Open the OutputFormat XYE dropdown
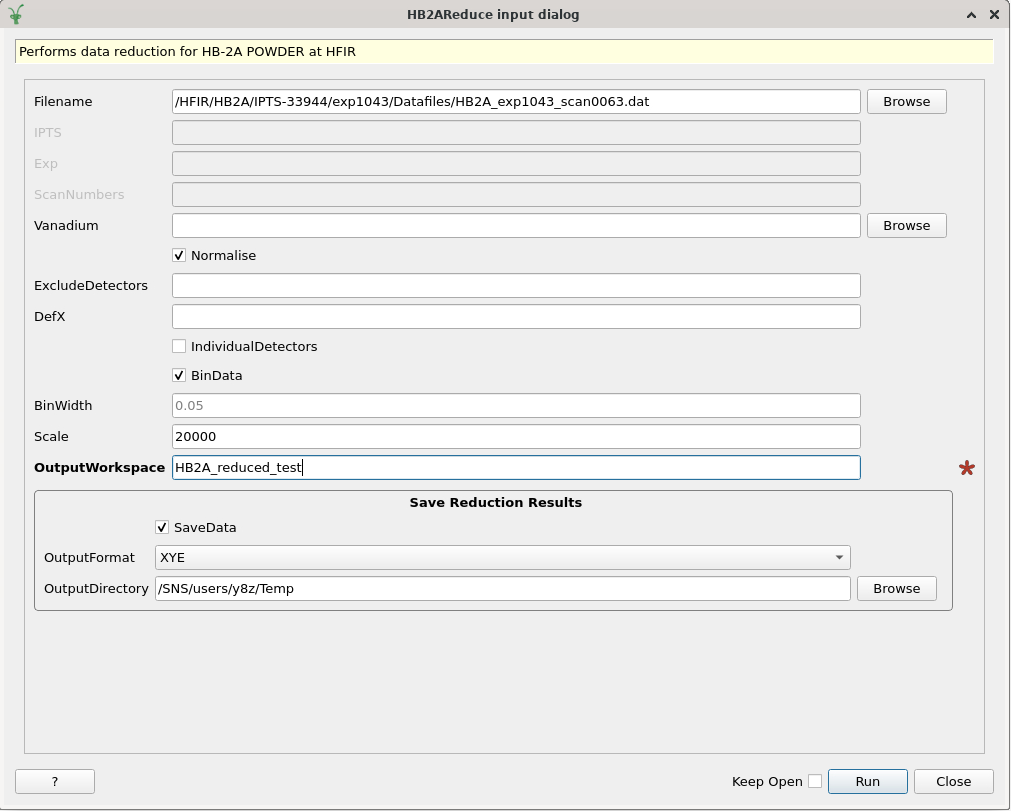The height and width of the screenshot is (811, 1011). [502, 558]
